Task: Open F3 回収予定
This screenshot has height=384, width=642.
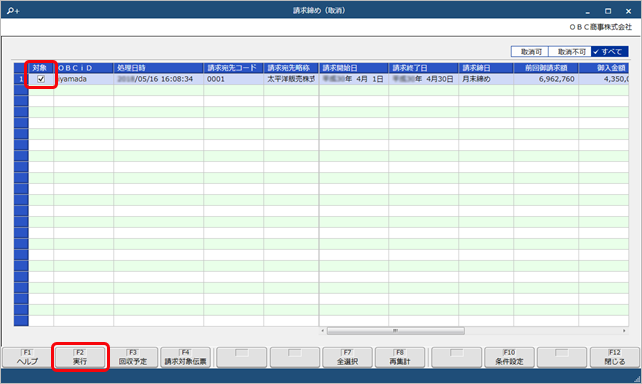Action: tap(133, 357)
